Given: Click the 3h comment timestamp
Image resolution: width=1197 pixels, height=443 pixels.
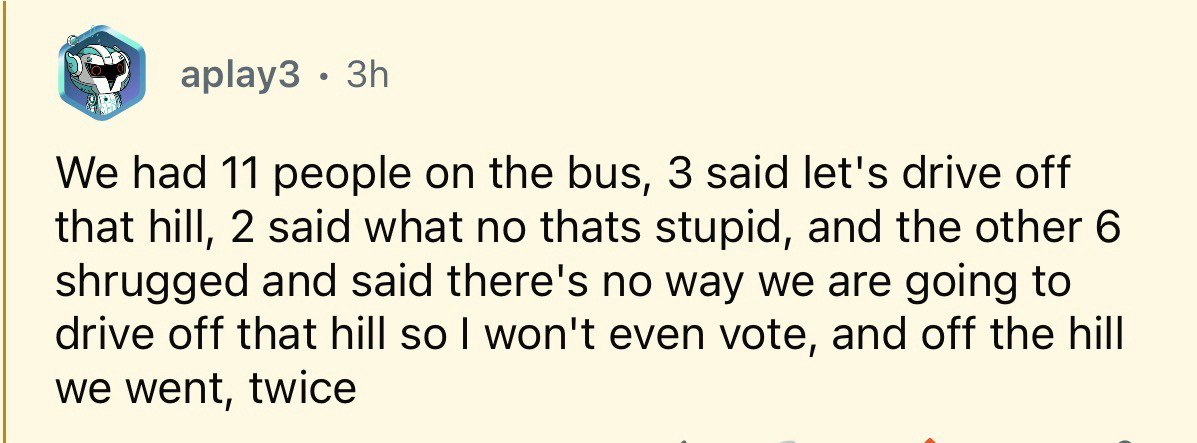Looking at the screenshot, I should click(x=366, y=76).
